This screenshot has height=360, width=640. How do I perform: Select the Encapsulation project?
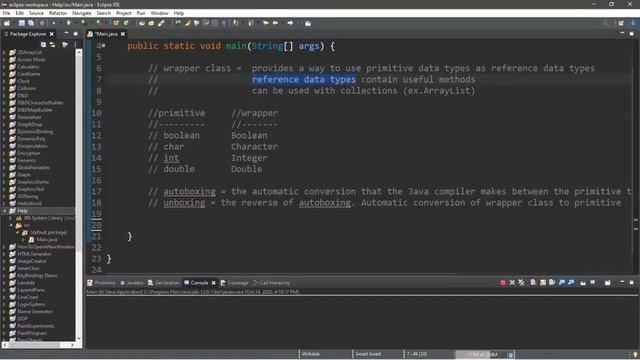click(x=32, y=146)
